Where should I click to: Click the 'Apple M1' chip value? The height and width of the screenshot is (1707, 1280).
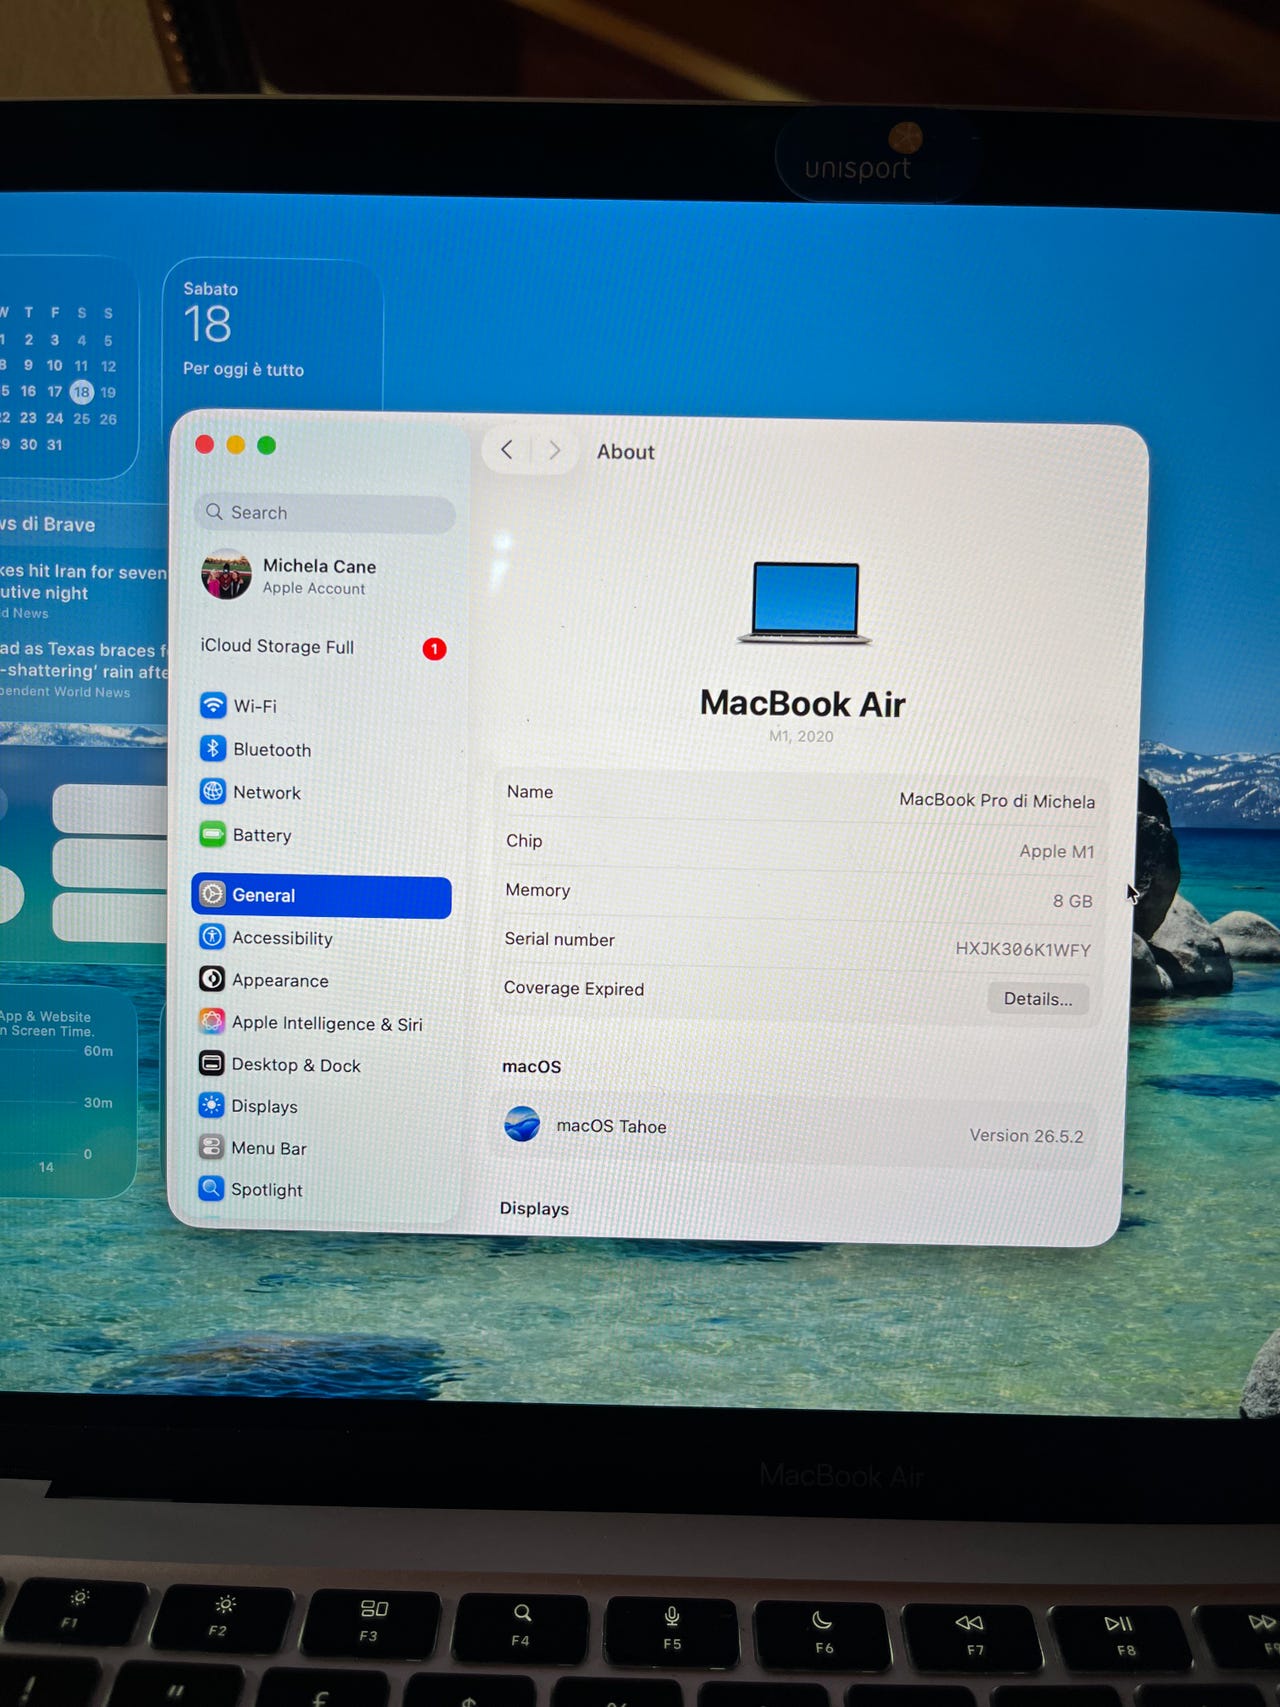tap(1057, 851)
